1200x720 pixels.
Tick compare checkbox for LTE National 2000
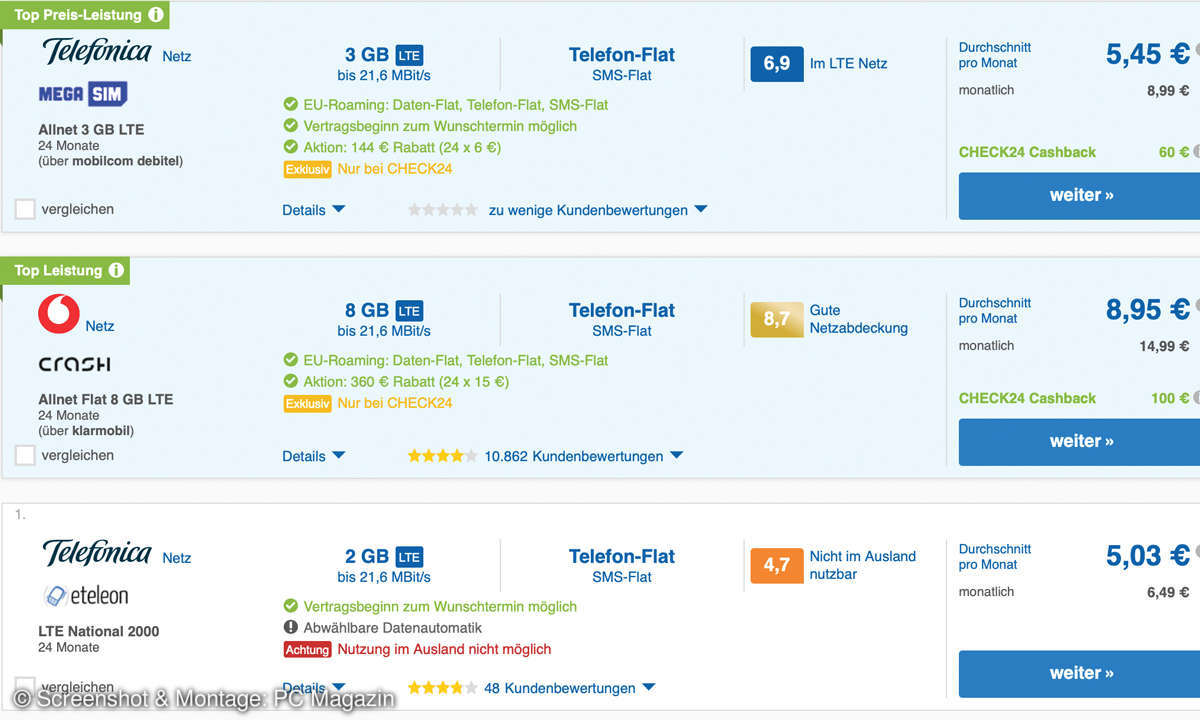[x=25, y=686]
